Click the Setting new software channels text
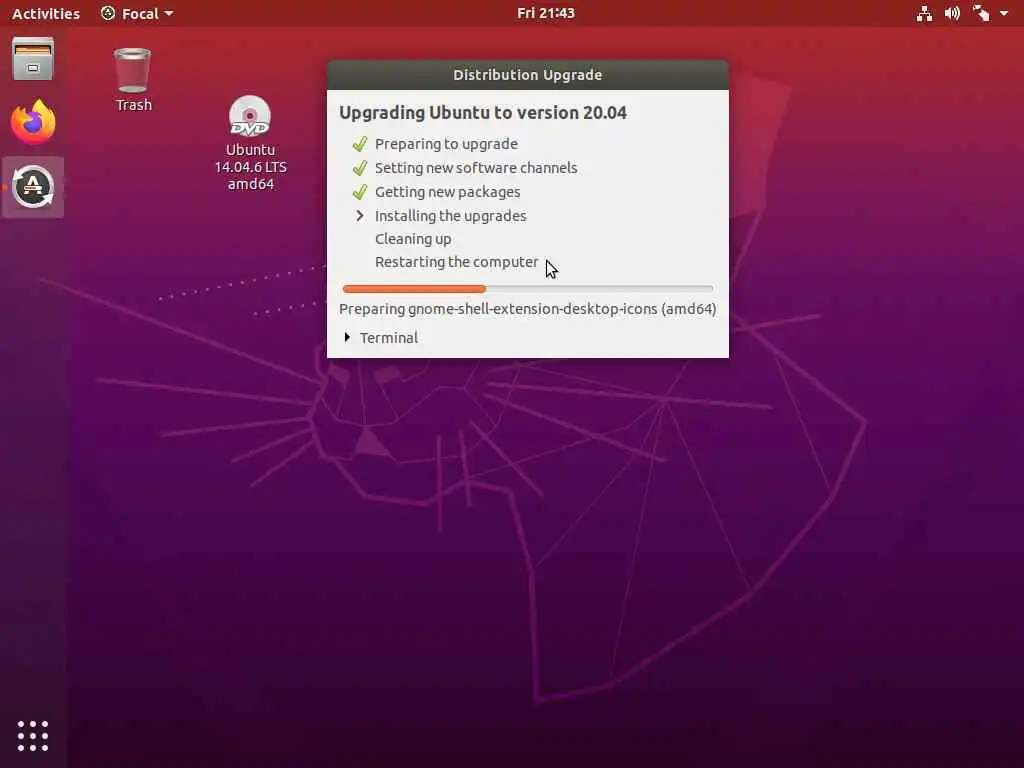This screenshot has width=1024, height=768. pos(476,168)
